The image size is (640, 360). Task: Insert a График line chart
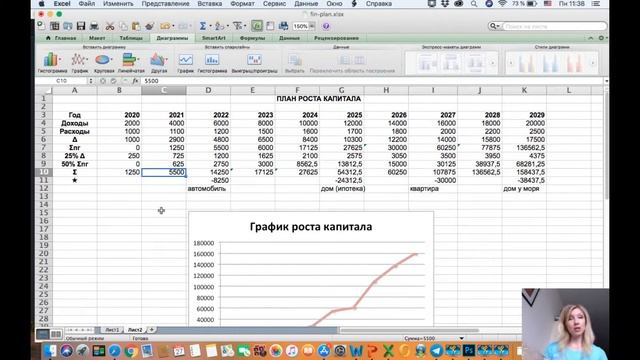click(x=80, y=62)
